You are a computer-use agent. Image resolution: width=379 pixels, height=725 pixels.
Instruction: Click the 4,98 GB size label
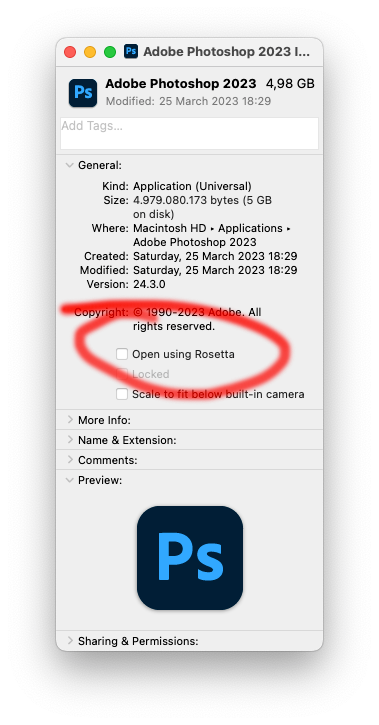coord(290,84)
